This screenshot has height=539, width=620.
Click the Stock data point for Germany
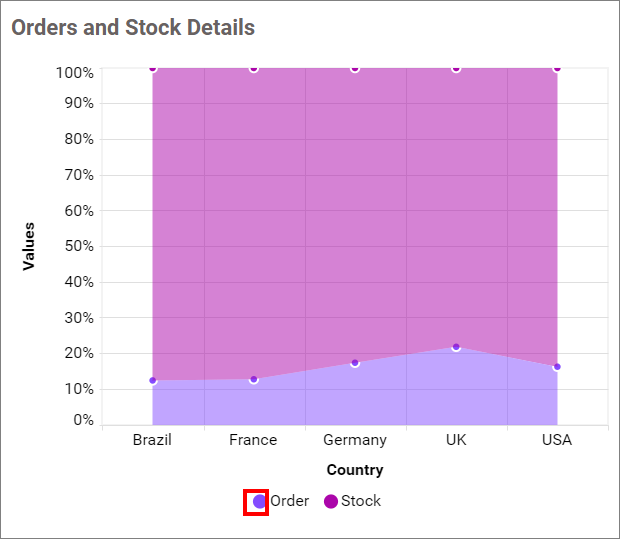355,68
